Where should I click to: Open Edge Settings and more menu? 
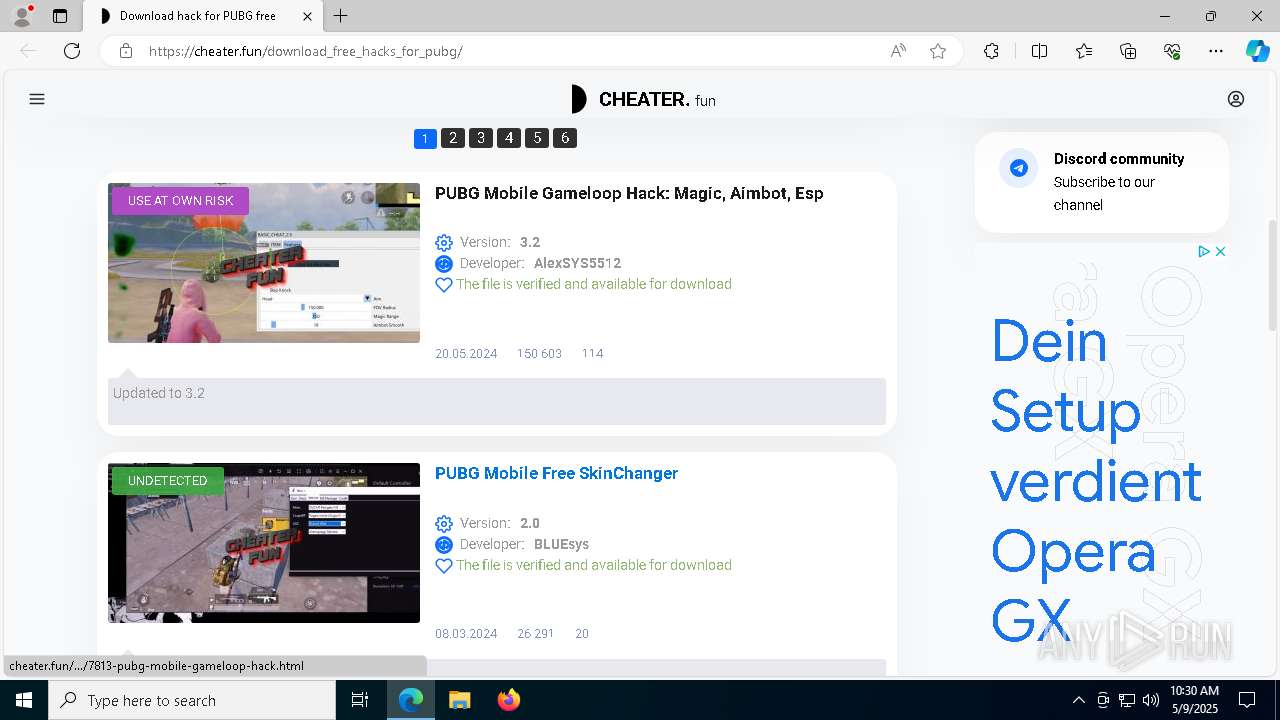point(1216,51)
